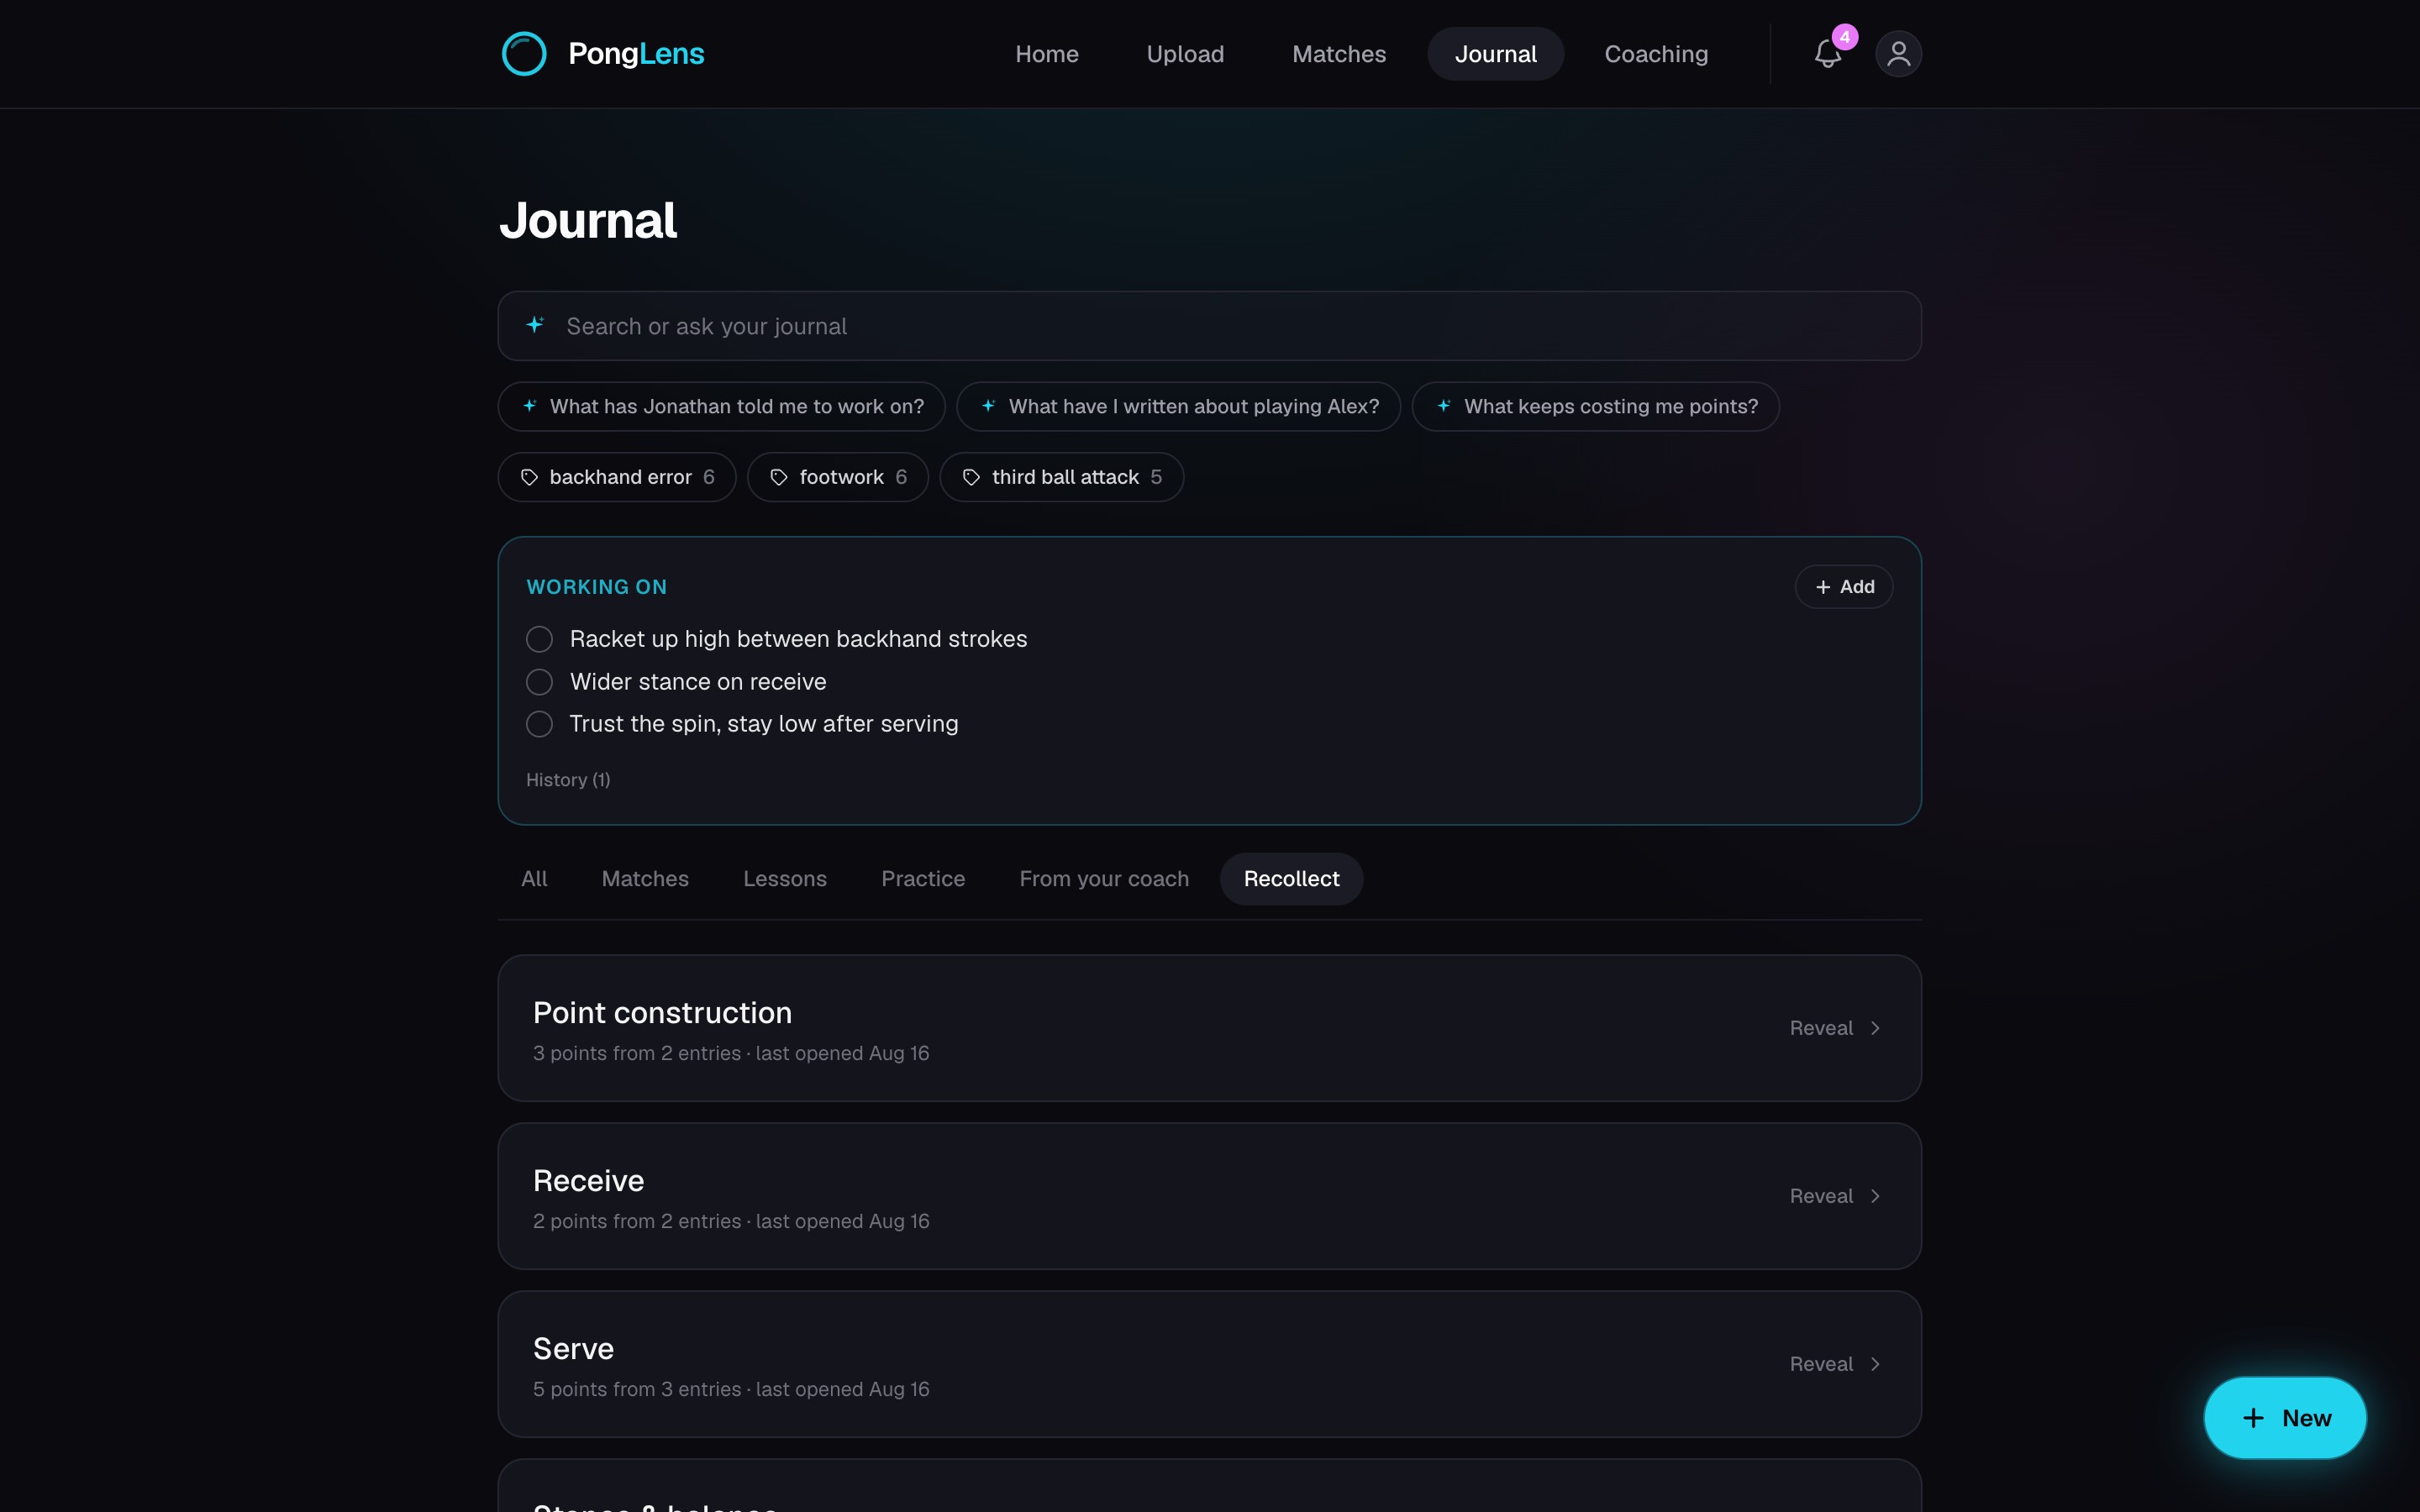Click the Add button in Working On
Screen dimensions: 2420x1512
[x=1844, y=587]
